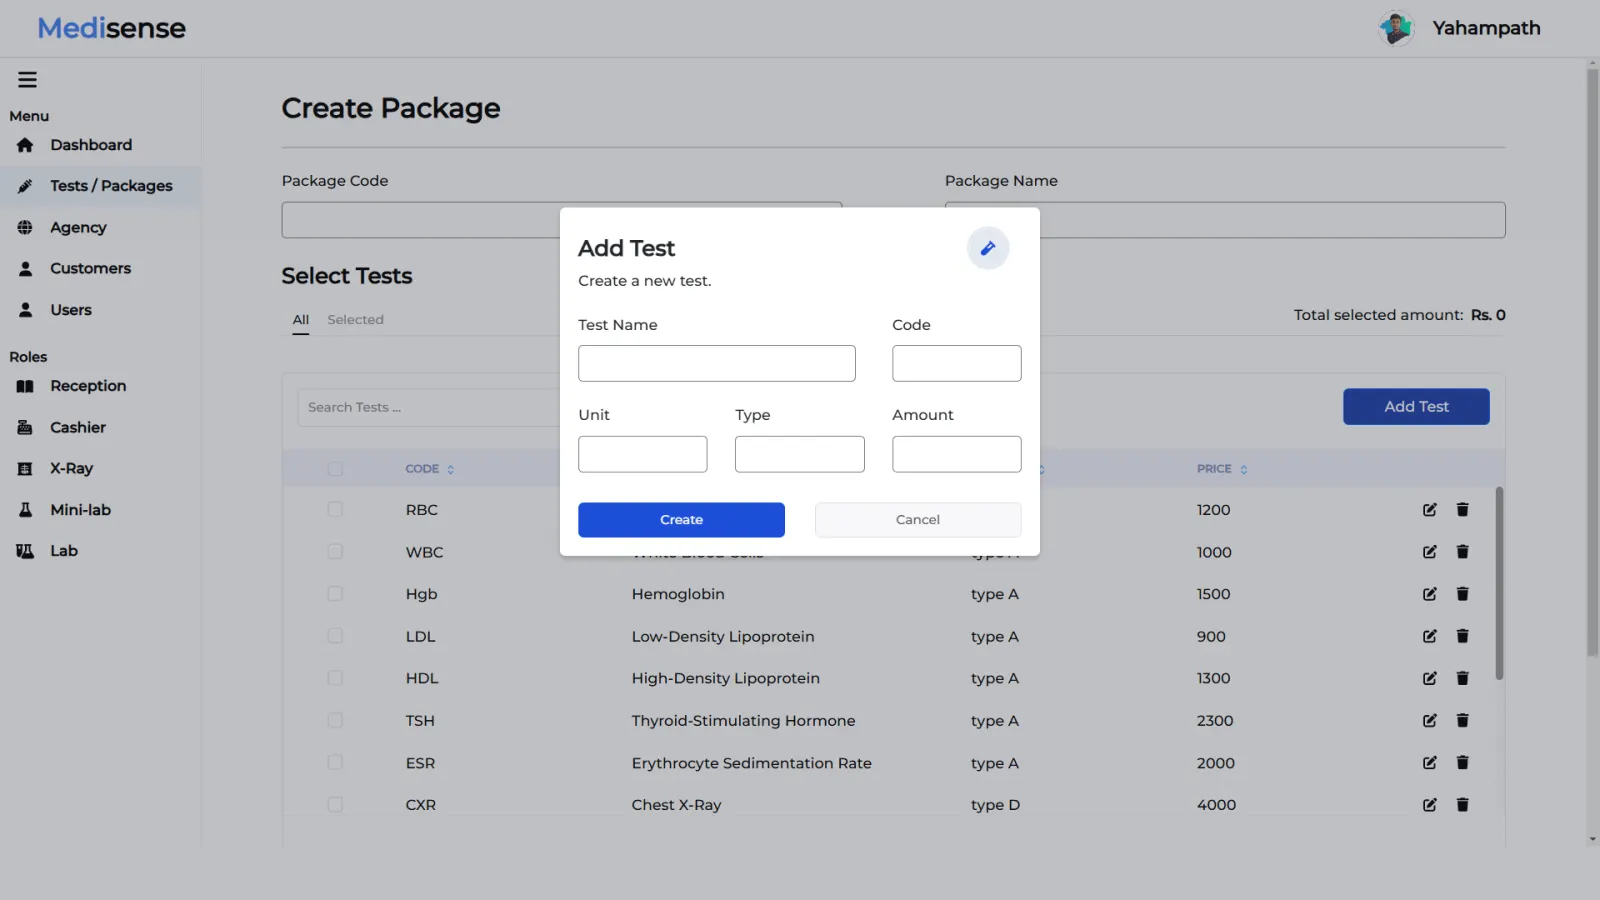This screenshot has width=1600, height=900.
Task: Click the Create button in dialog
Action: pos(681,520)
